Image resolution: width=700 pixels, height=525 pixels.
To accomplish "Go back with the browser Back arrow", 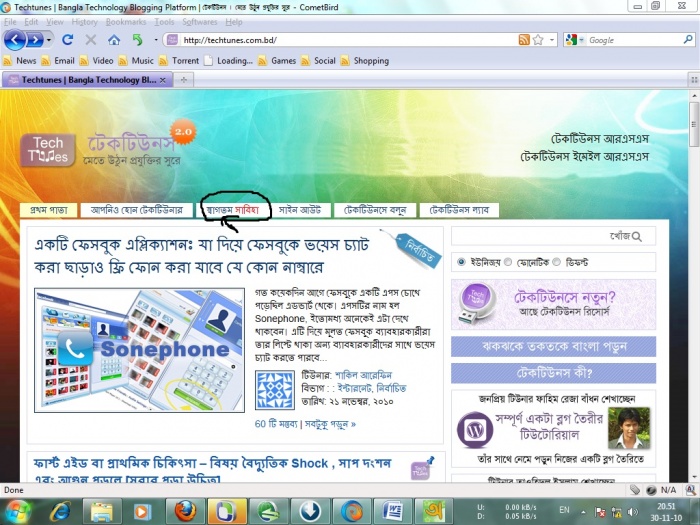I will click(x=14, y=40).
